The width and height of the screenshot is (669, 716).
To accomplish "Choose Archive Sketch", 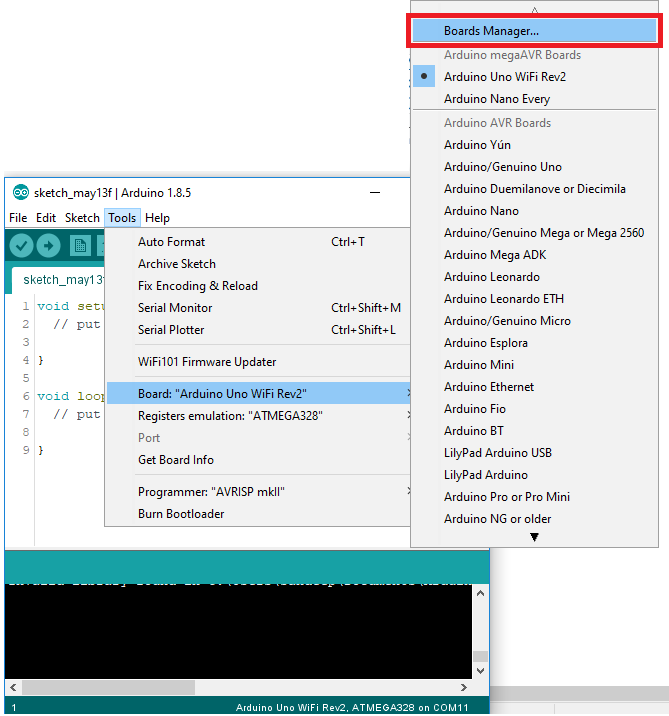I will pos(258,264).
